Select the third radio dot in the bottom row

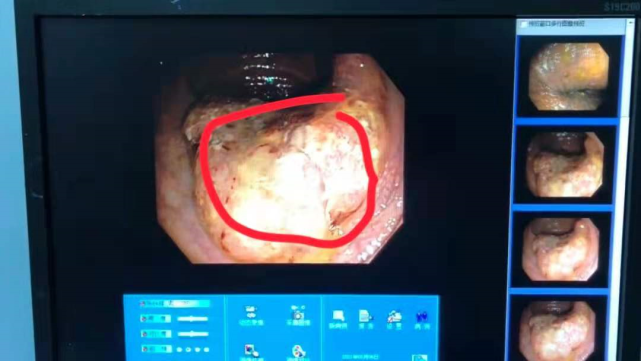[197, 350]
